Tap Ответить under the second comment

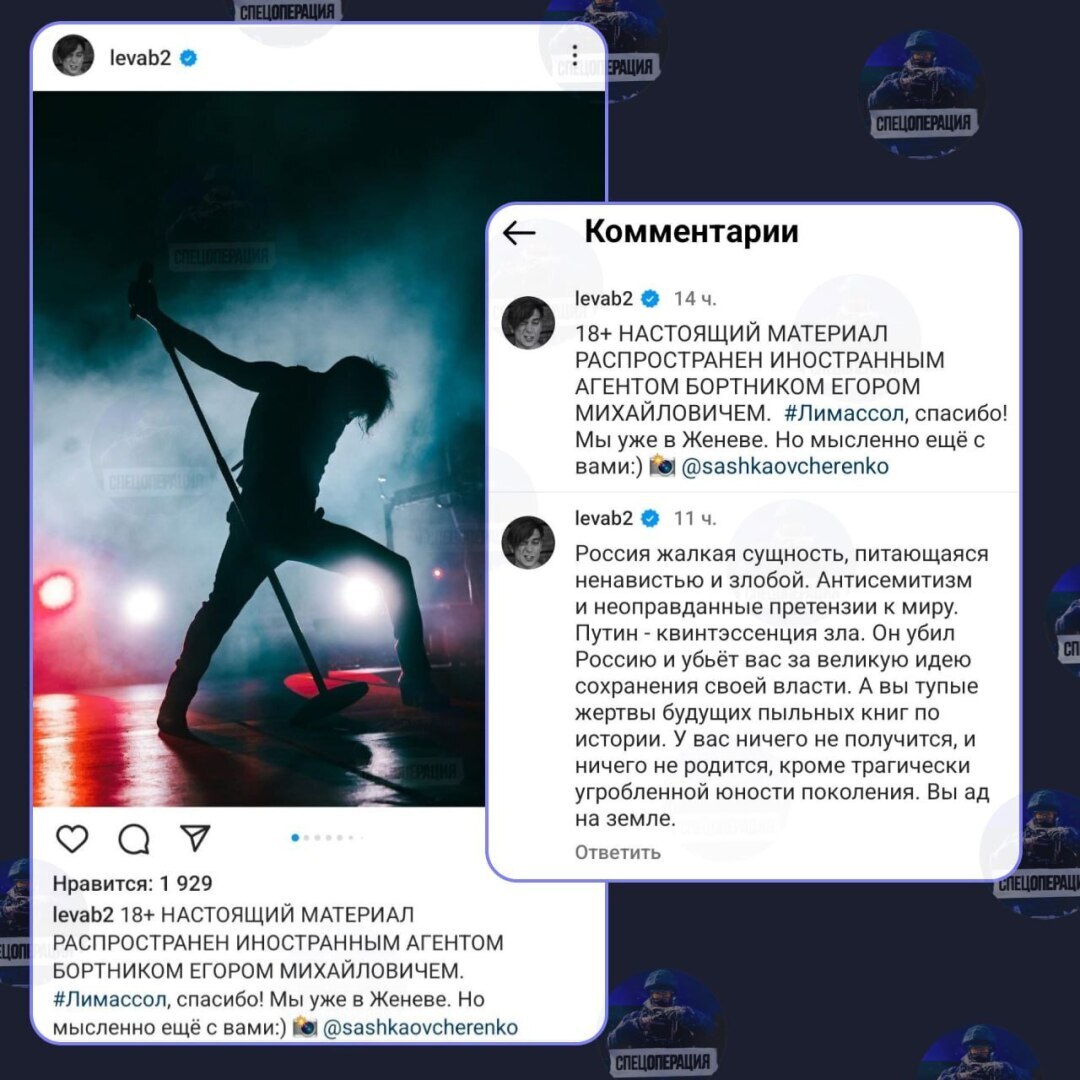[x=618, y=853]
